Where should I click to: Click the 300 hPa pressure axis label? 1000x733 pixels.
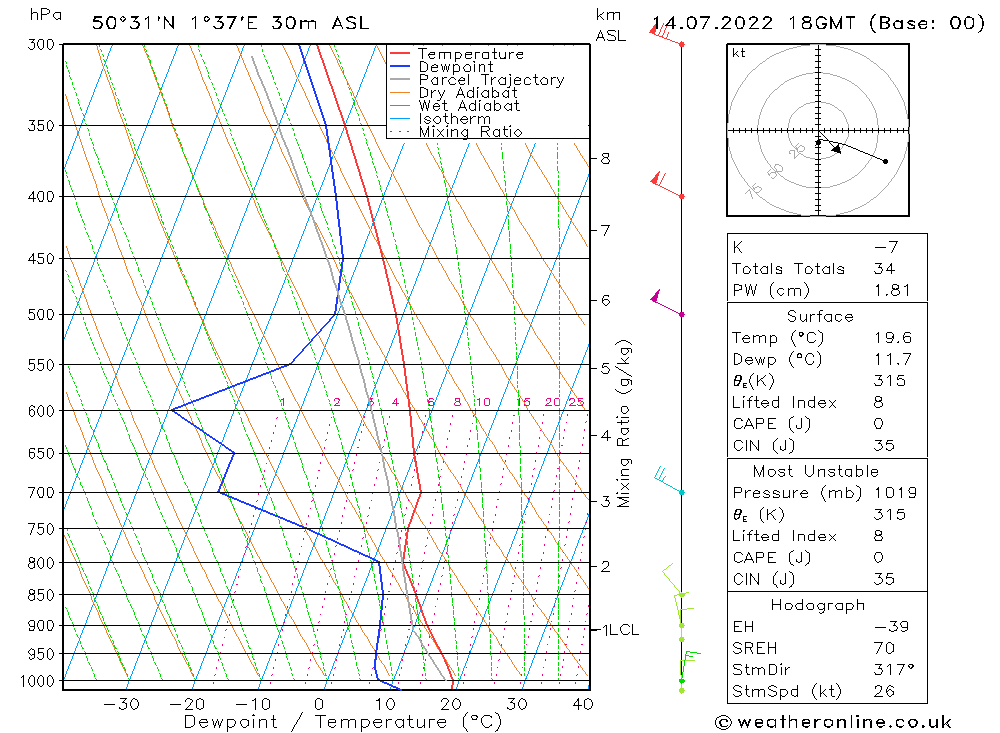[41, 45]
